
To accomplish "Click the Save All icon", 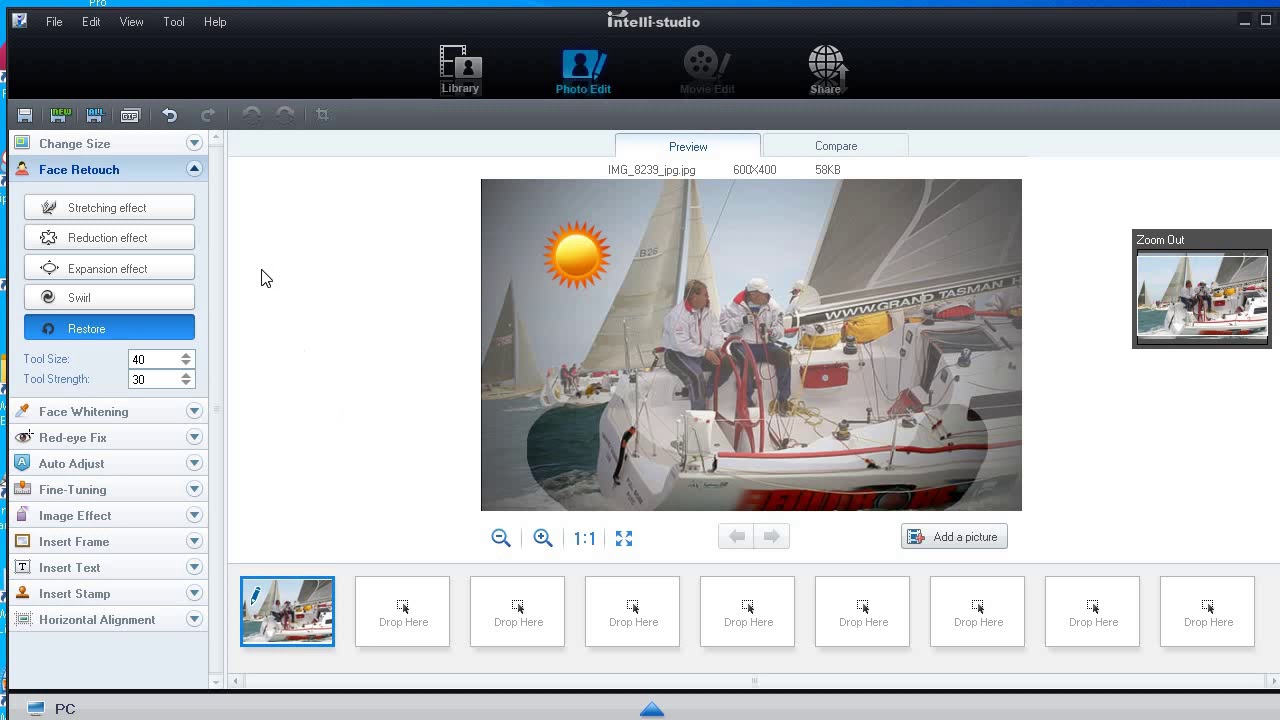I will coord(94,116).
